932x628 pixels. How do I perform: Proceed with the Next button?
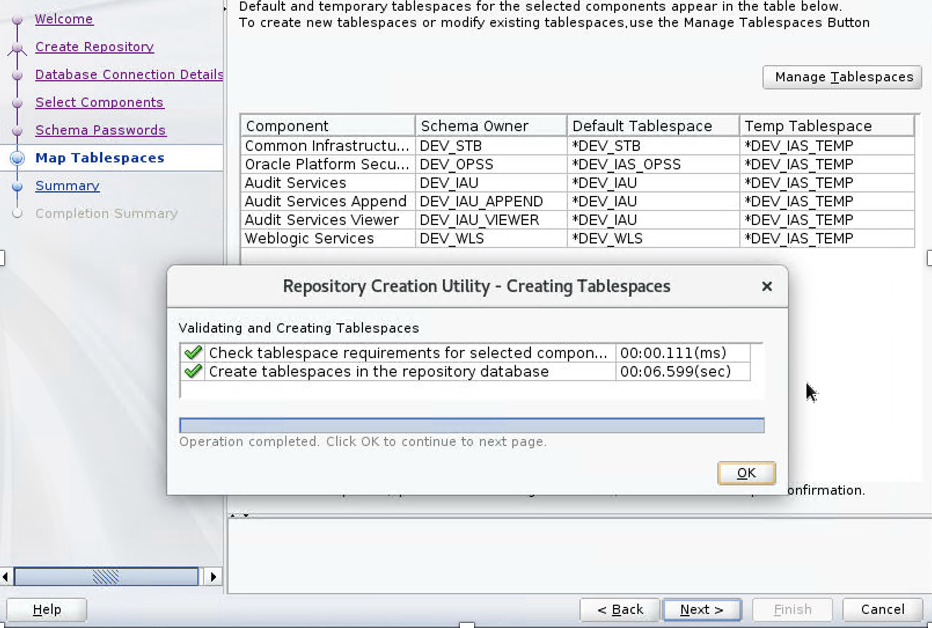tap(701, 610)
